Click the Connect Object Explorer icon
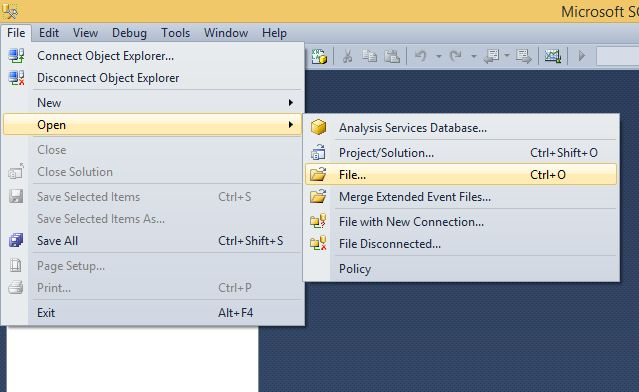Screen dimensions: 639x392 (16, 56)
